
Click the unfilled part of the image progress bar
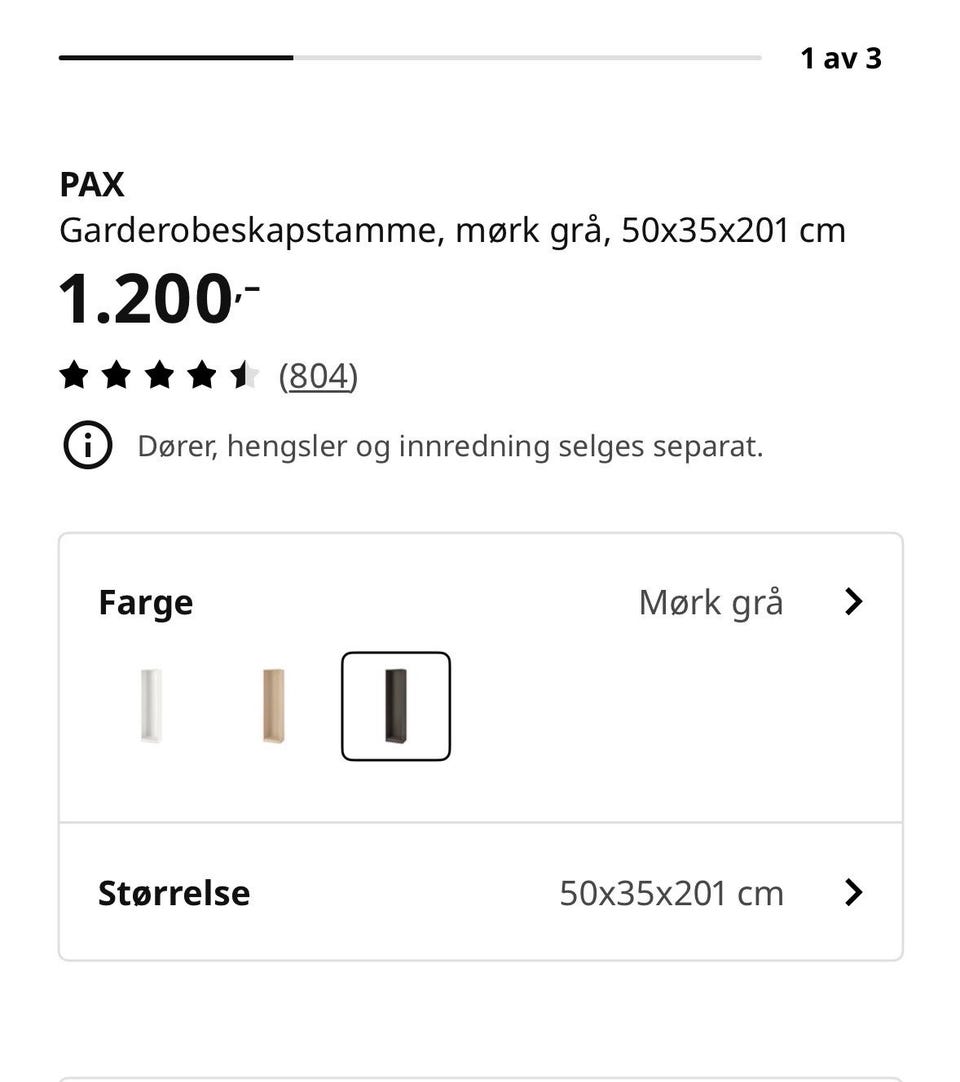(527, 58)
